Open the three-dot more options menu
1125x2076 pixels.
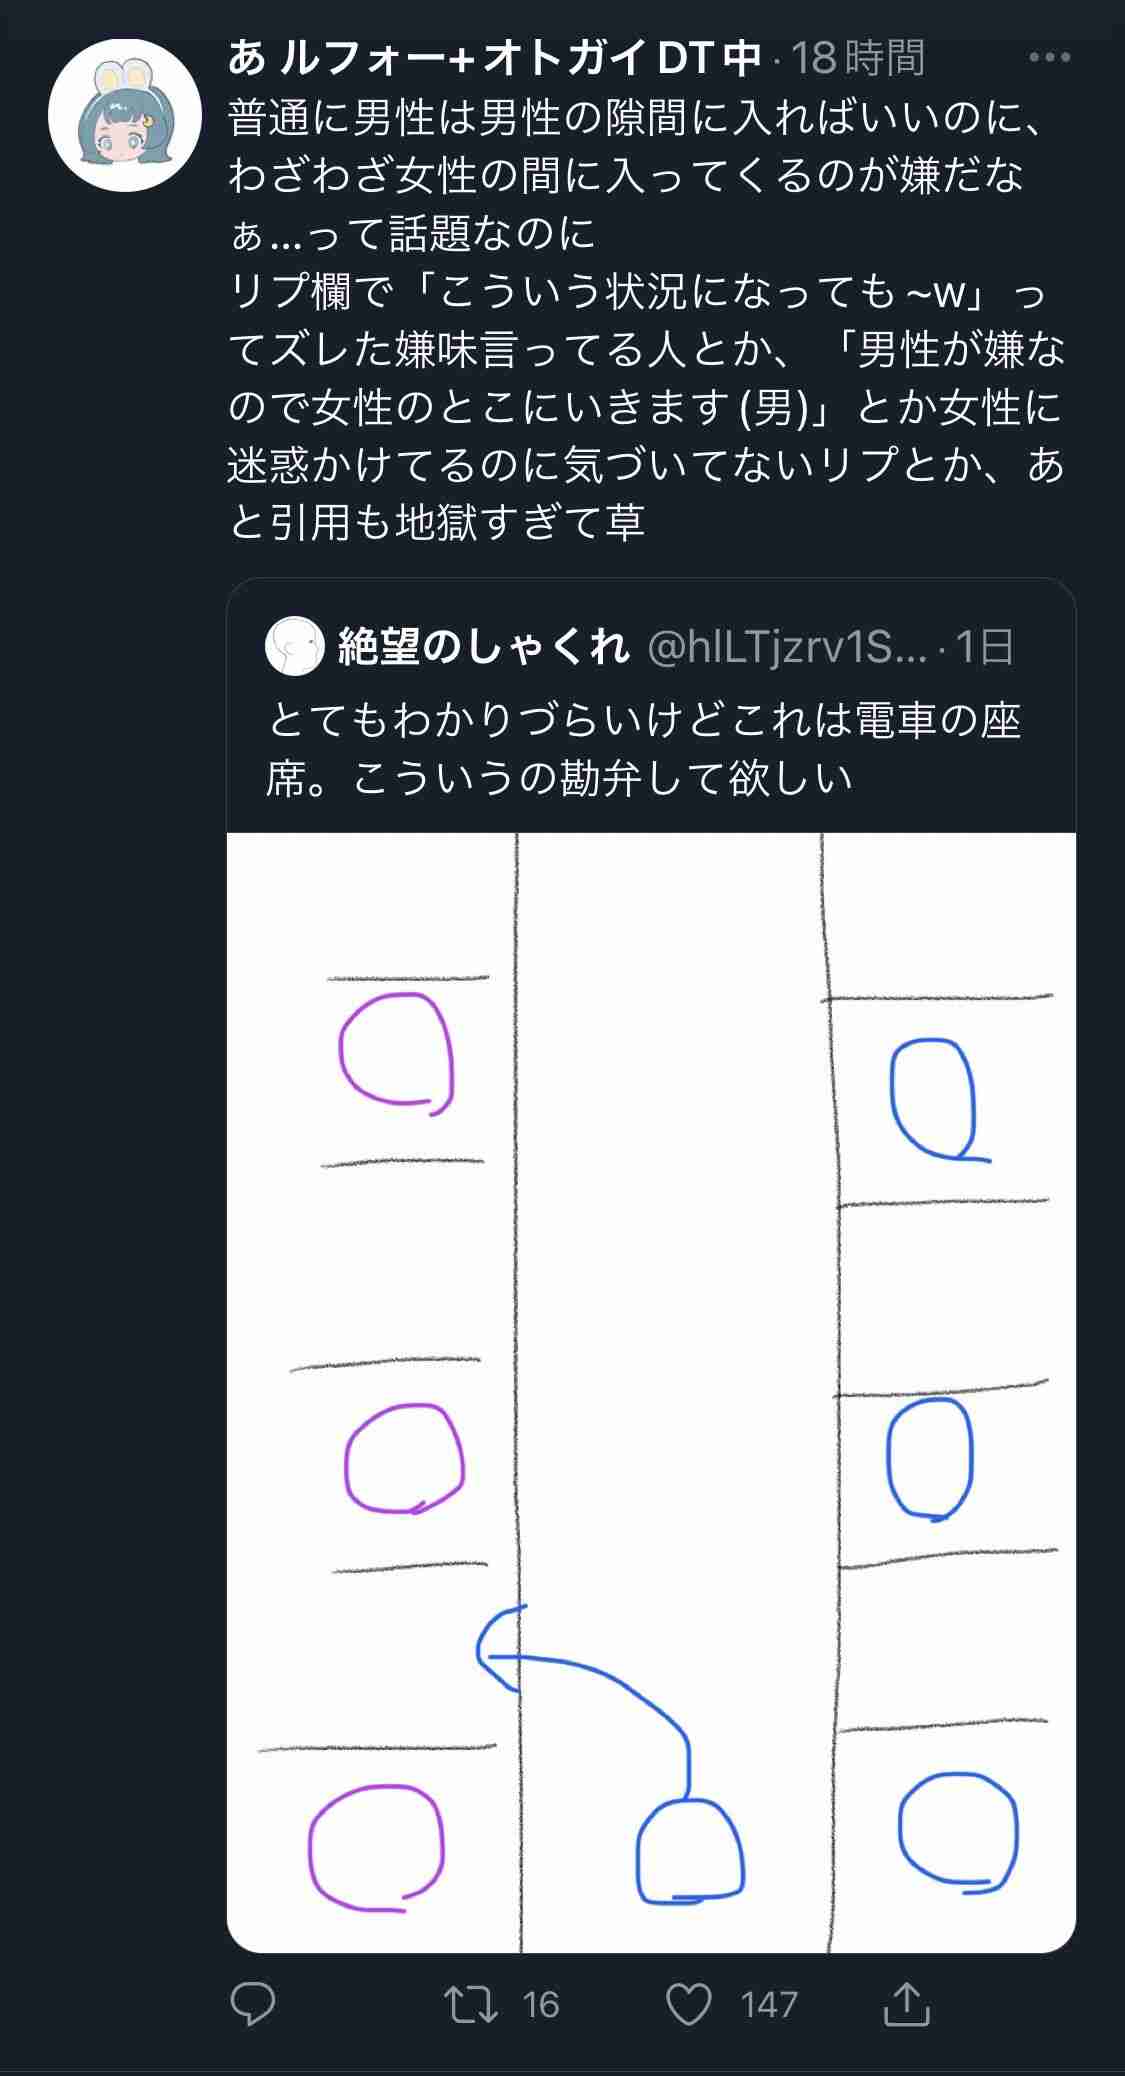1049,58
